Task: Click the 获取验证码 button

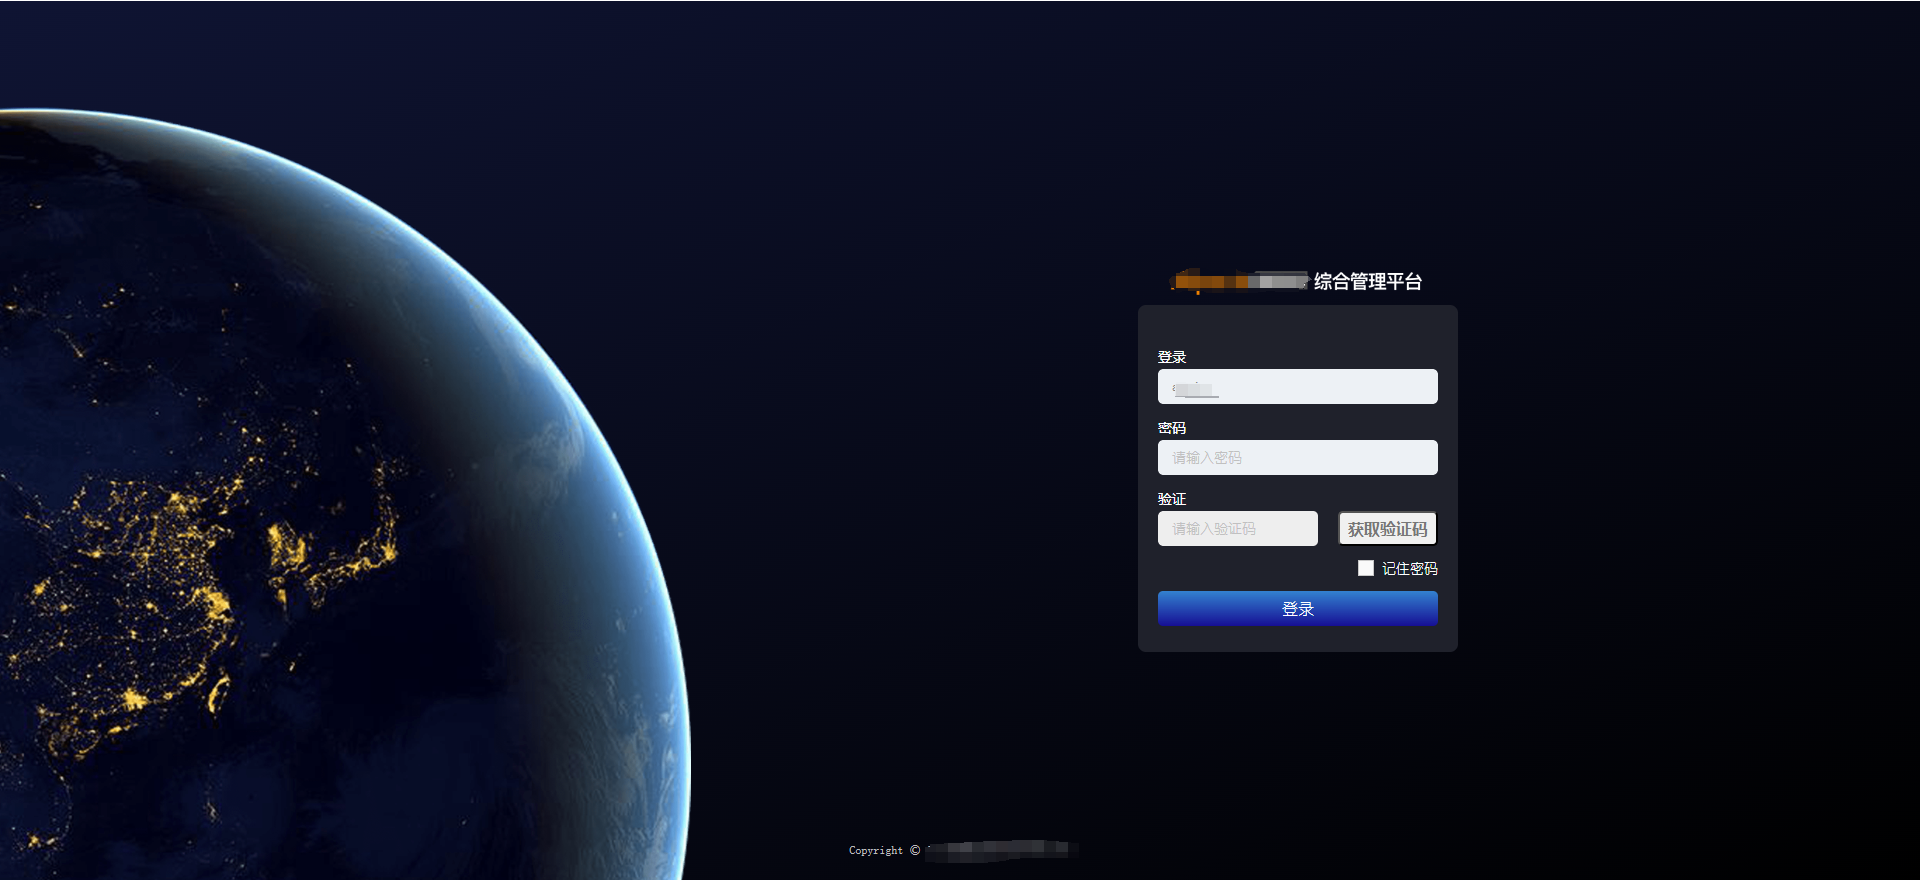Action: 1387,529
